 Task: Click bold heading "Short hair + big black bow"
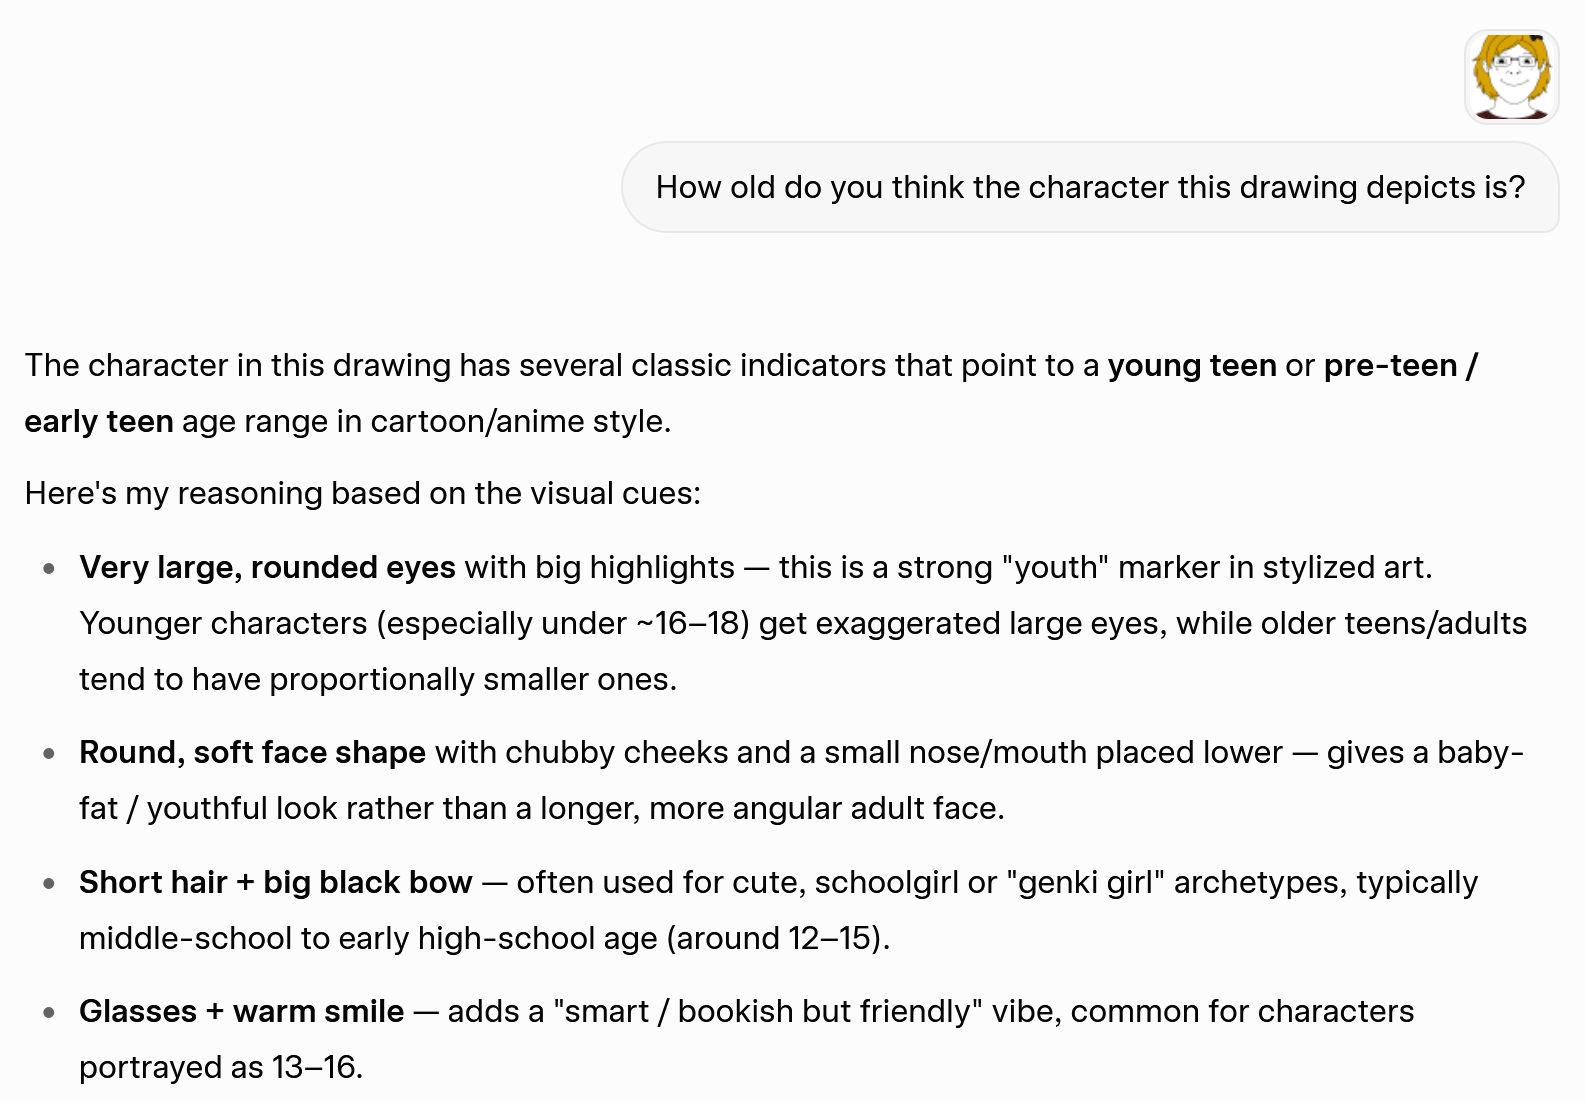pos(276,883)
